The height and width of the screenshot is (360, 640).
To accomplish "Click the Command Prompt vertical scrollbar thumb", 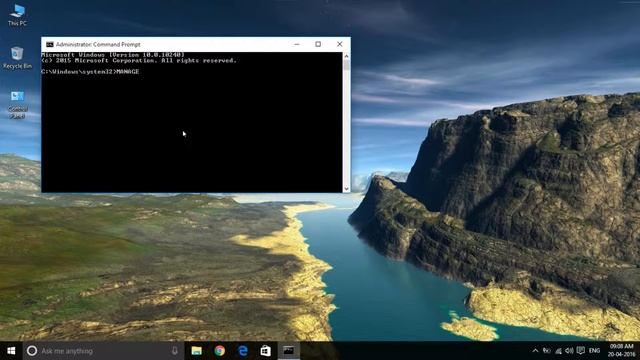I will click(347, 65).
